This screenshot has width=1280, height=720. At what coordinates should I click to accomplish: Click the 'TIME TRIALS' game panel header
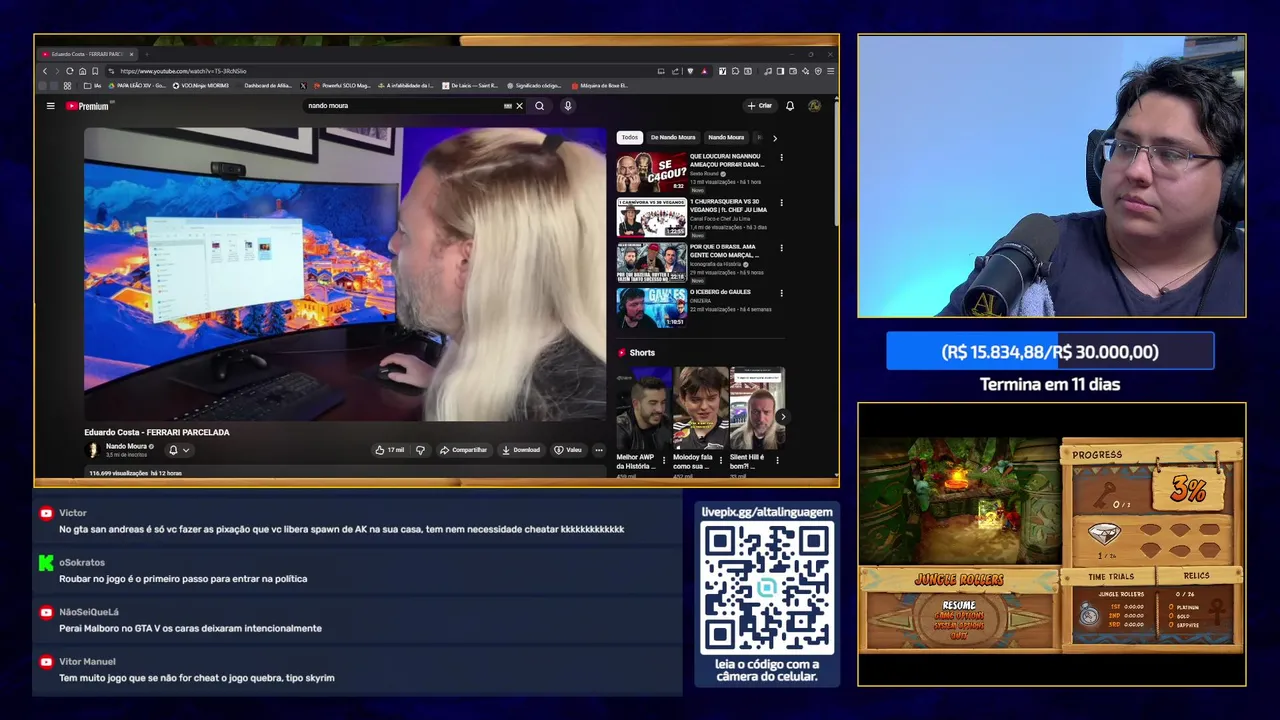tap(1111, 576)
